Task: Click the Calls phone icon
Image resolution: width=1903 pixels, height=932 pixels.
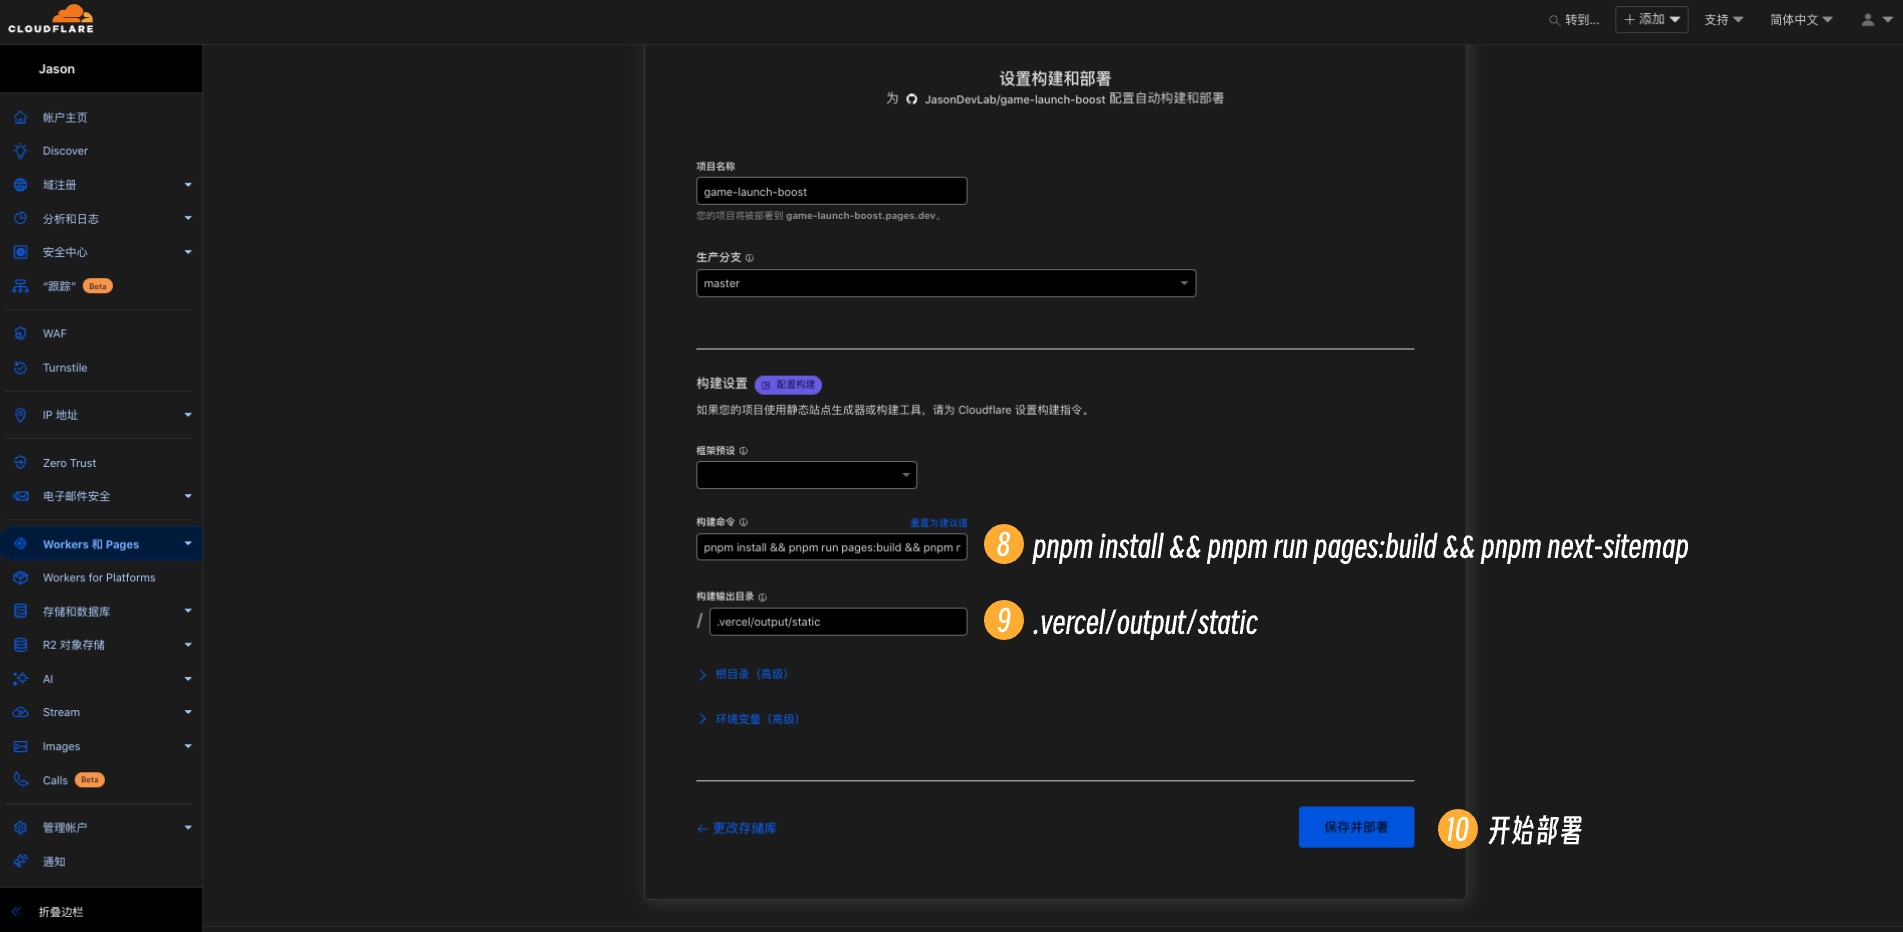Action: (x=20, y=780)
